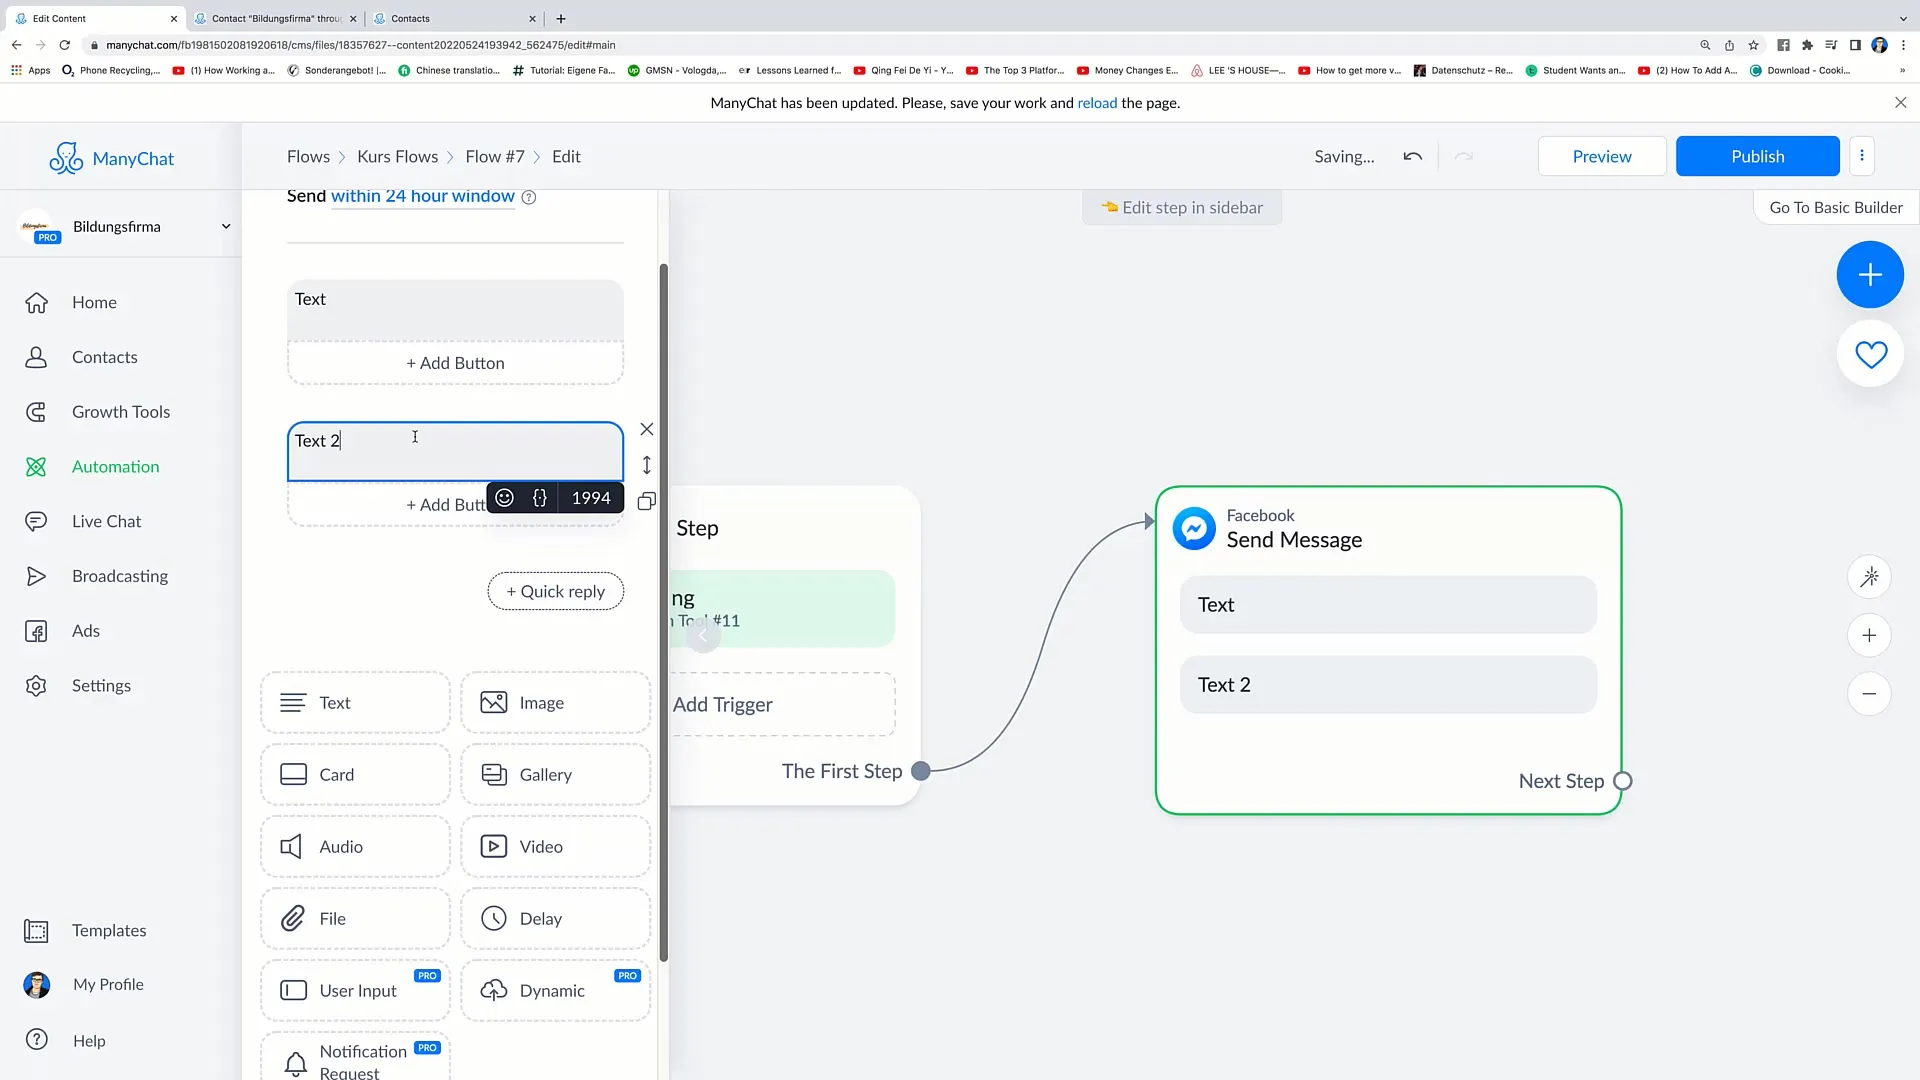The image size is (1920, 1080).
Task: Add a Text content block
Action: pyautogui.click(x=355, y=703)
